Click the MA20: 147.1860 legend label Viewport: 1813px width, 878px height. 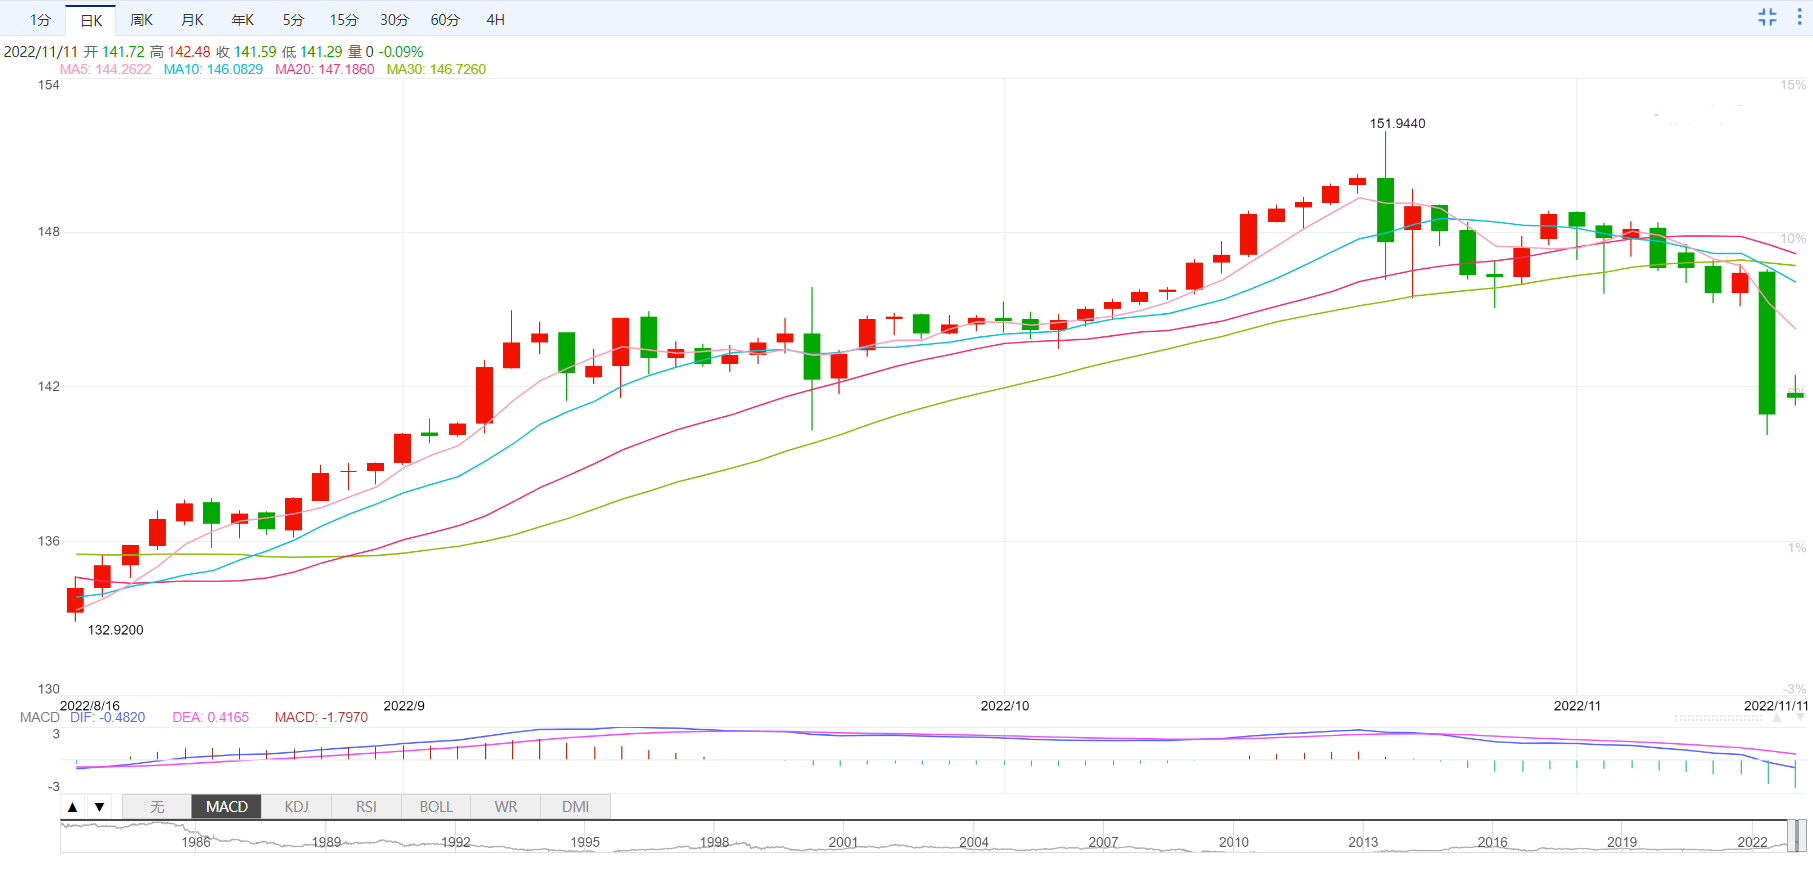[325, 69]
